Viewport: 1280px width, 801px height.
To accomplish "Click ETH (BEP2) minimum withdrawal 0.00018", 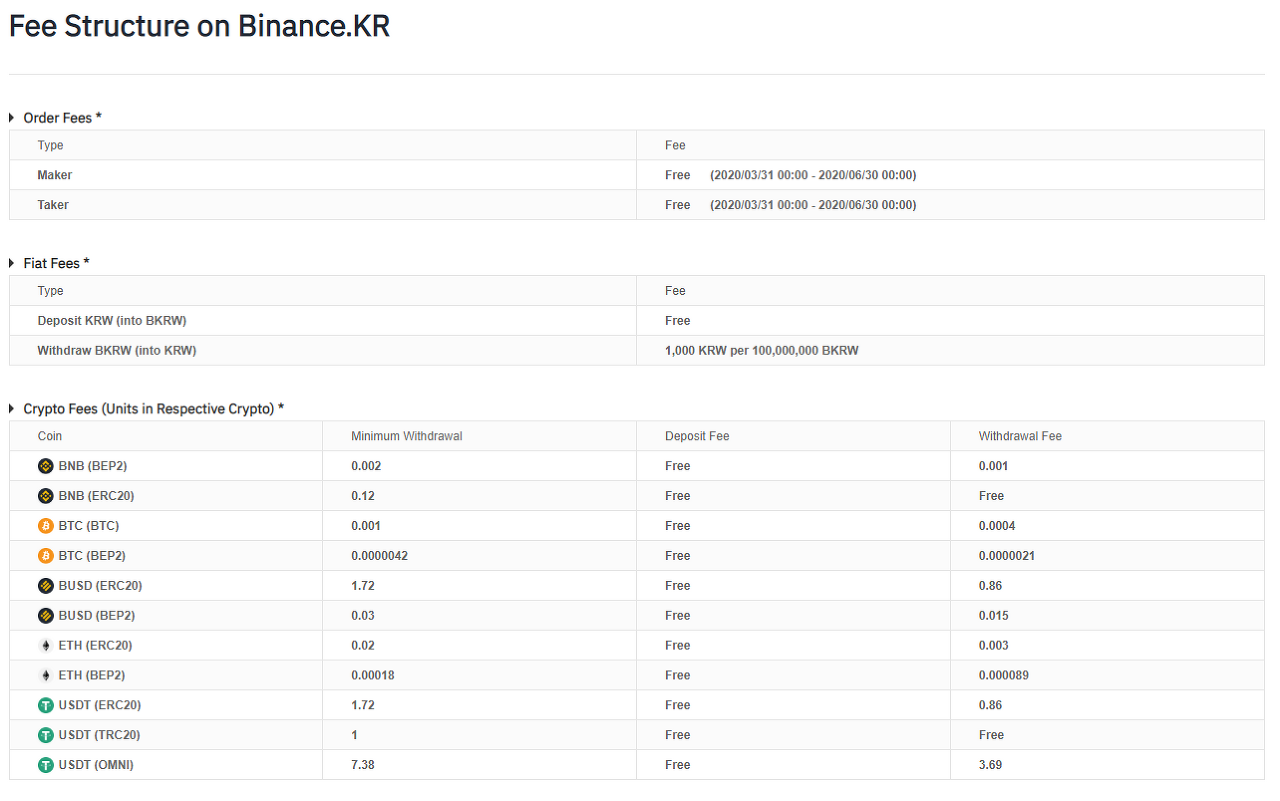I will (373, 676).
